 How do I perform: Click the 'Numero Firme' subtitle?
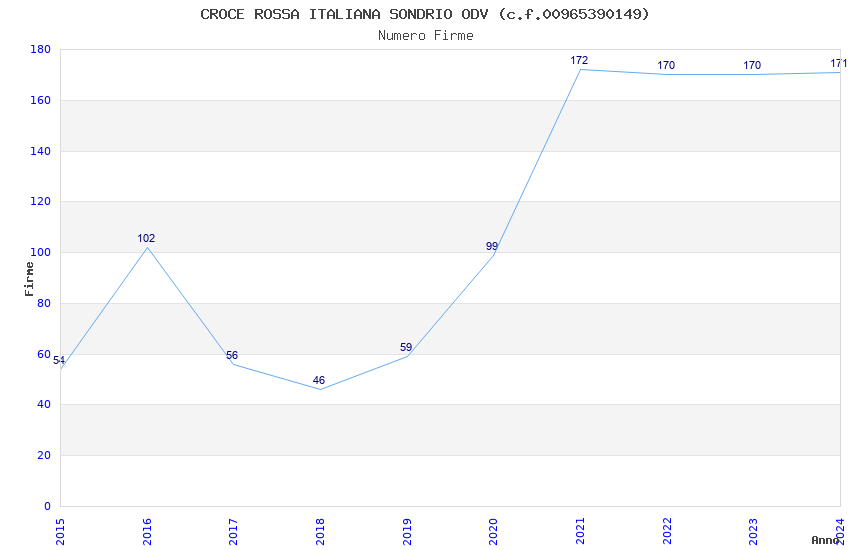426,36
